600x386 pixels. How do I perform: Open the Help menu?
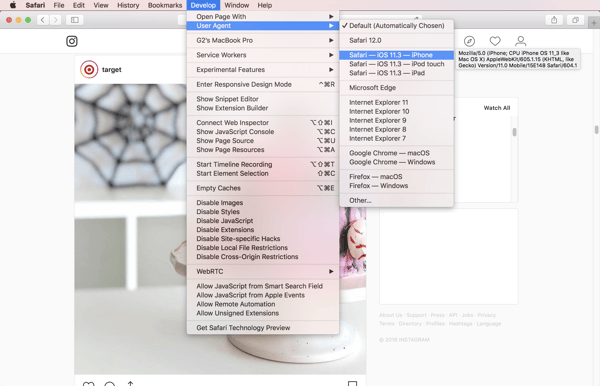coord(264,5)
